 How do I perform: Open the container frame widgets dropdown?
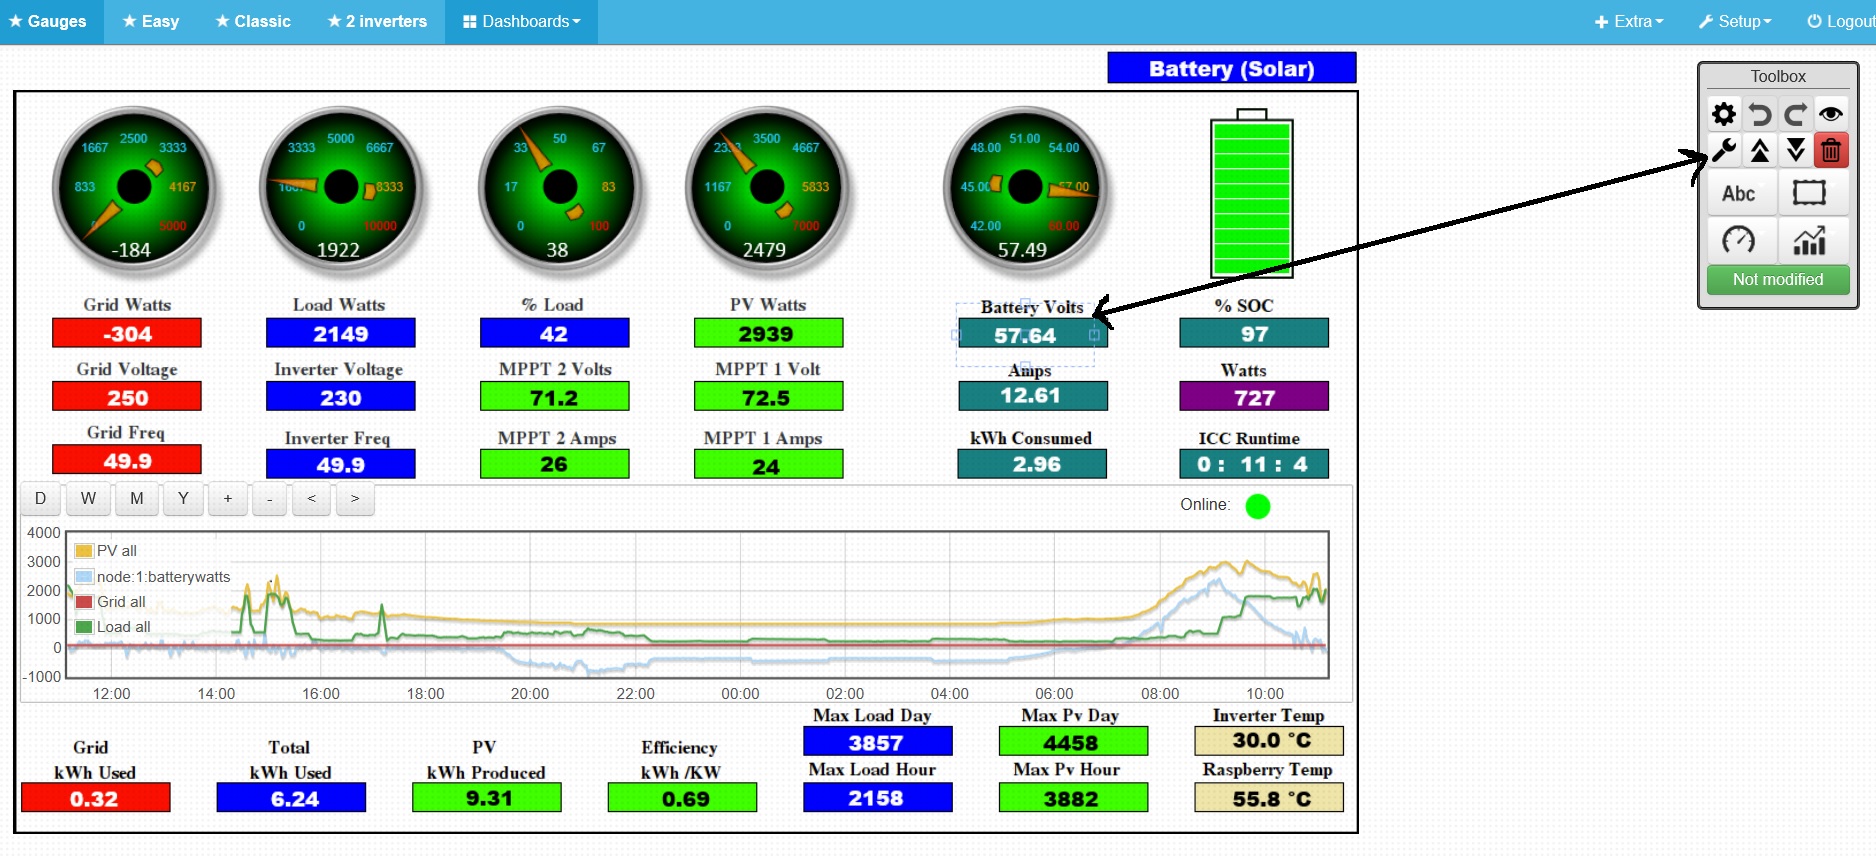[1809, 194]
